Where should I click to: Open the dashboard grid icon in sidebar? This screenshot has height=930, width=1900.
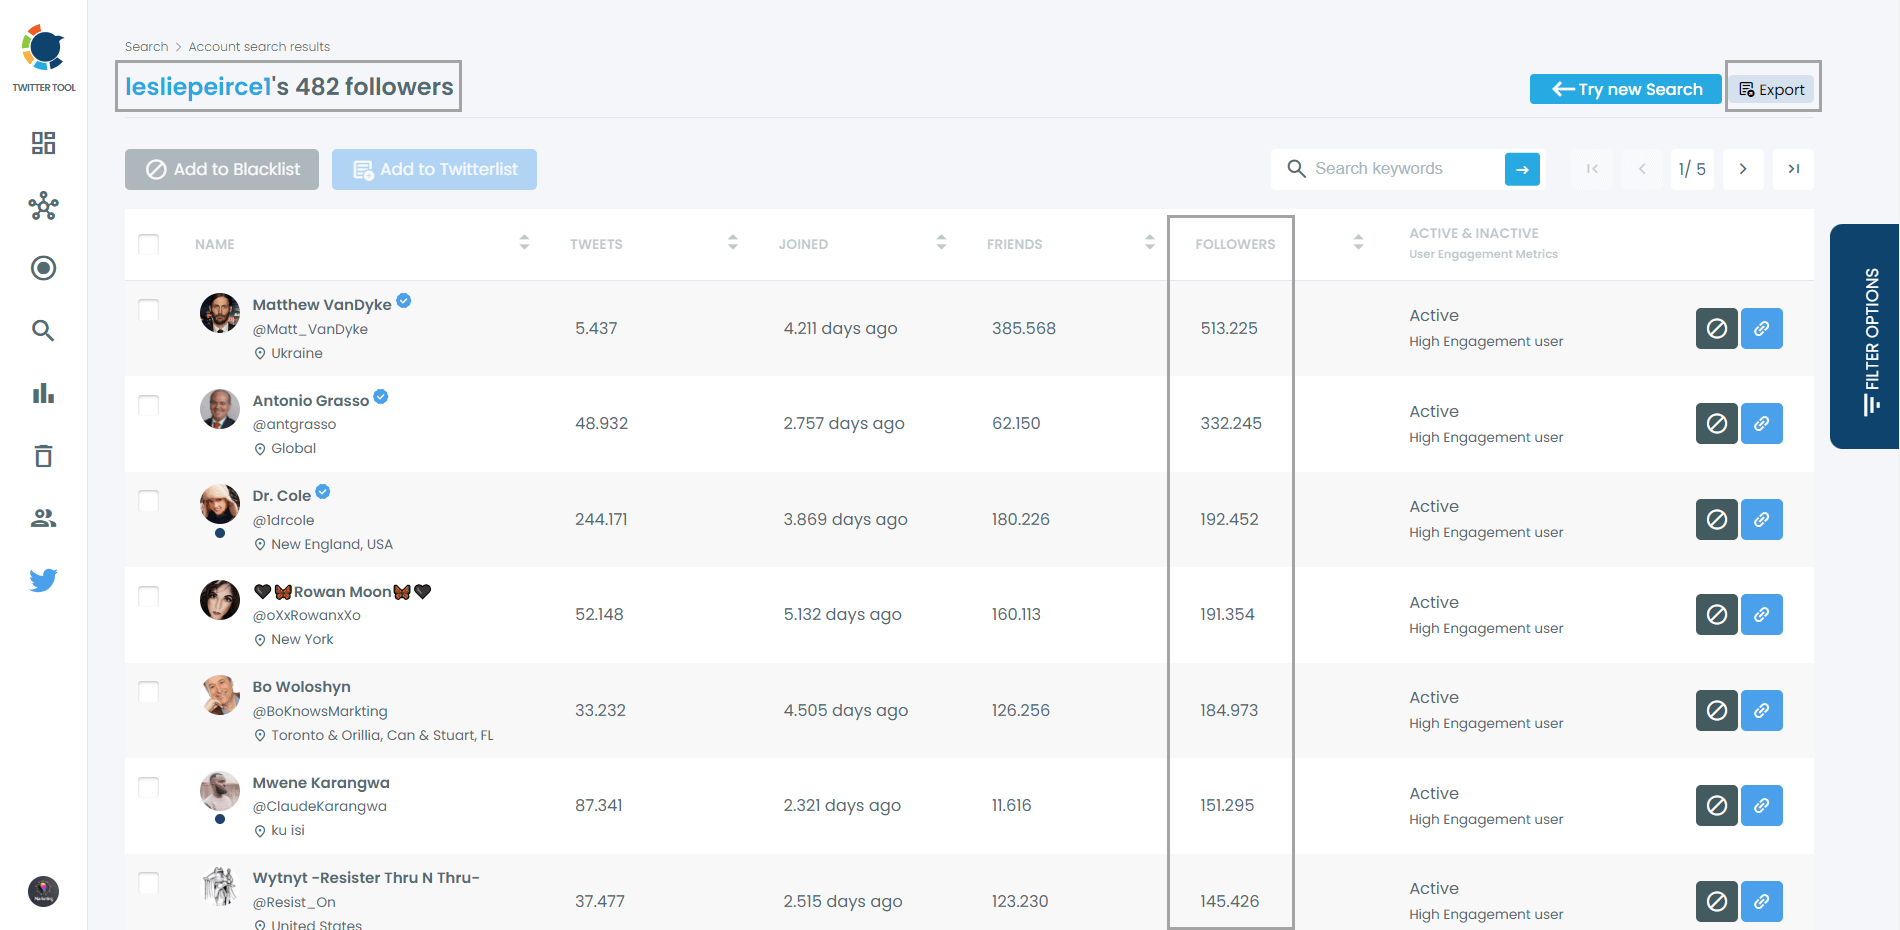43,143
